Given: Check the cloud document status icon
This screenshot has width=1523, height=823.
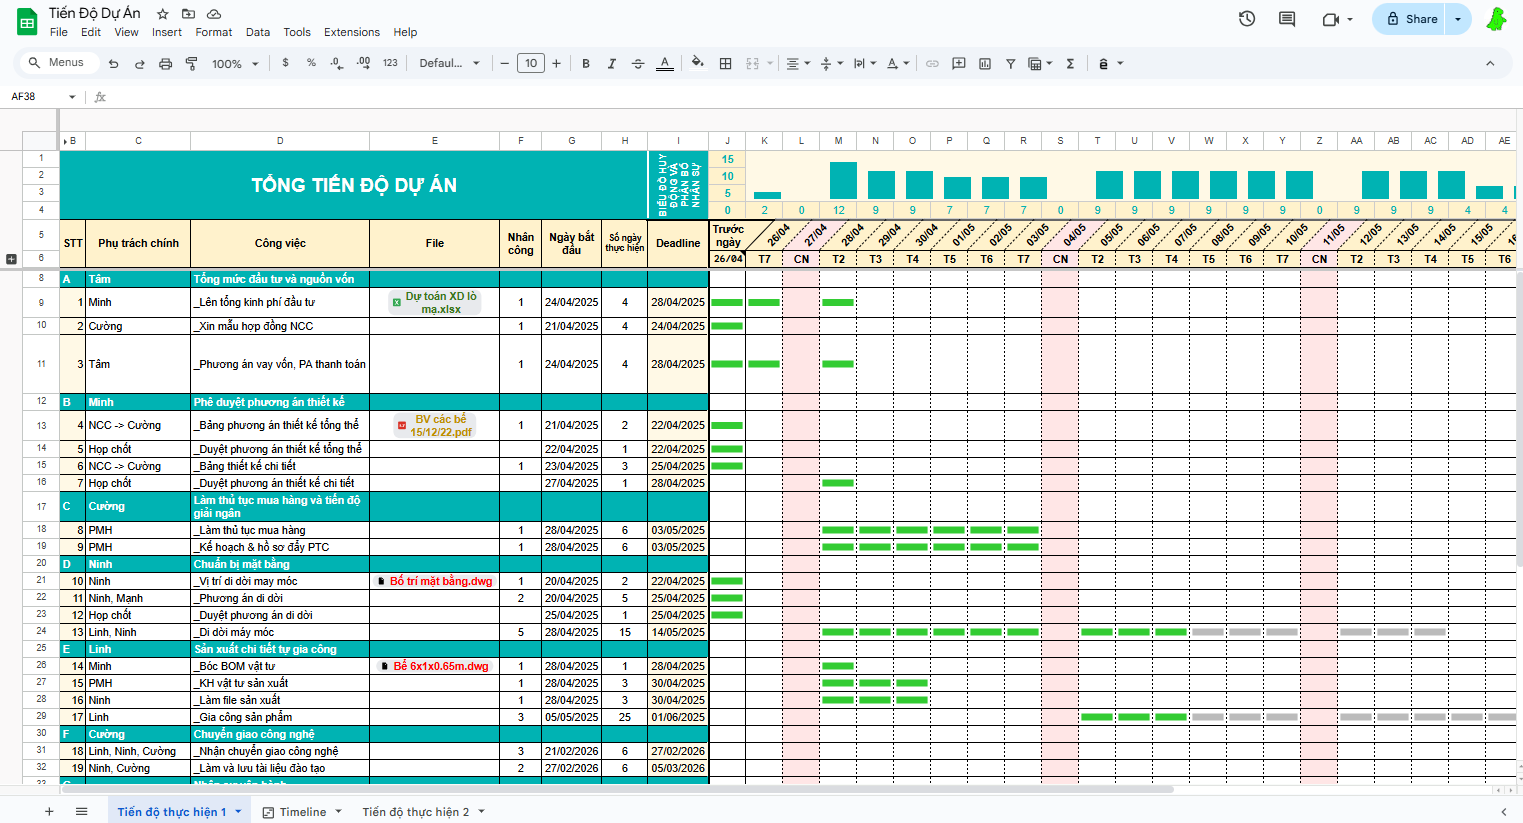Looking at the screenshot, I should [x=214, y=14].
